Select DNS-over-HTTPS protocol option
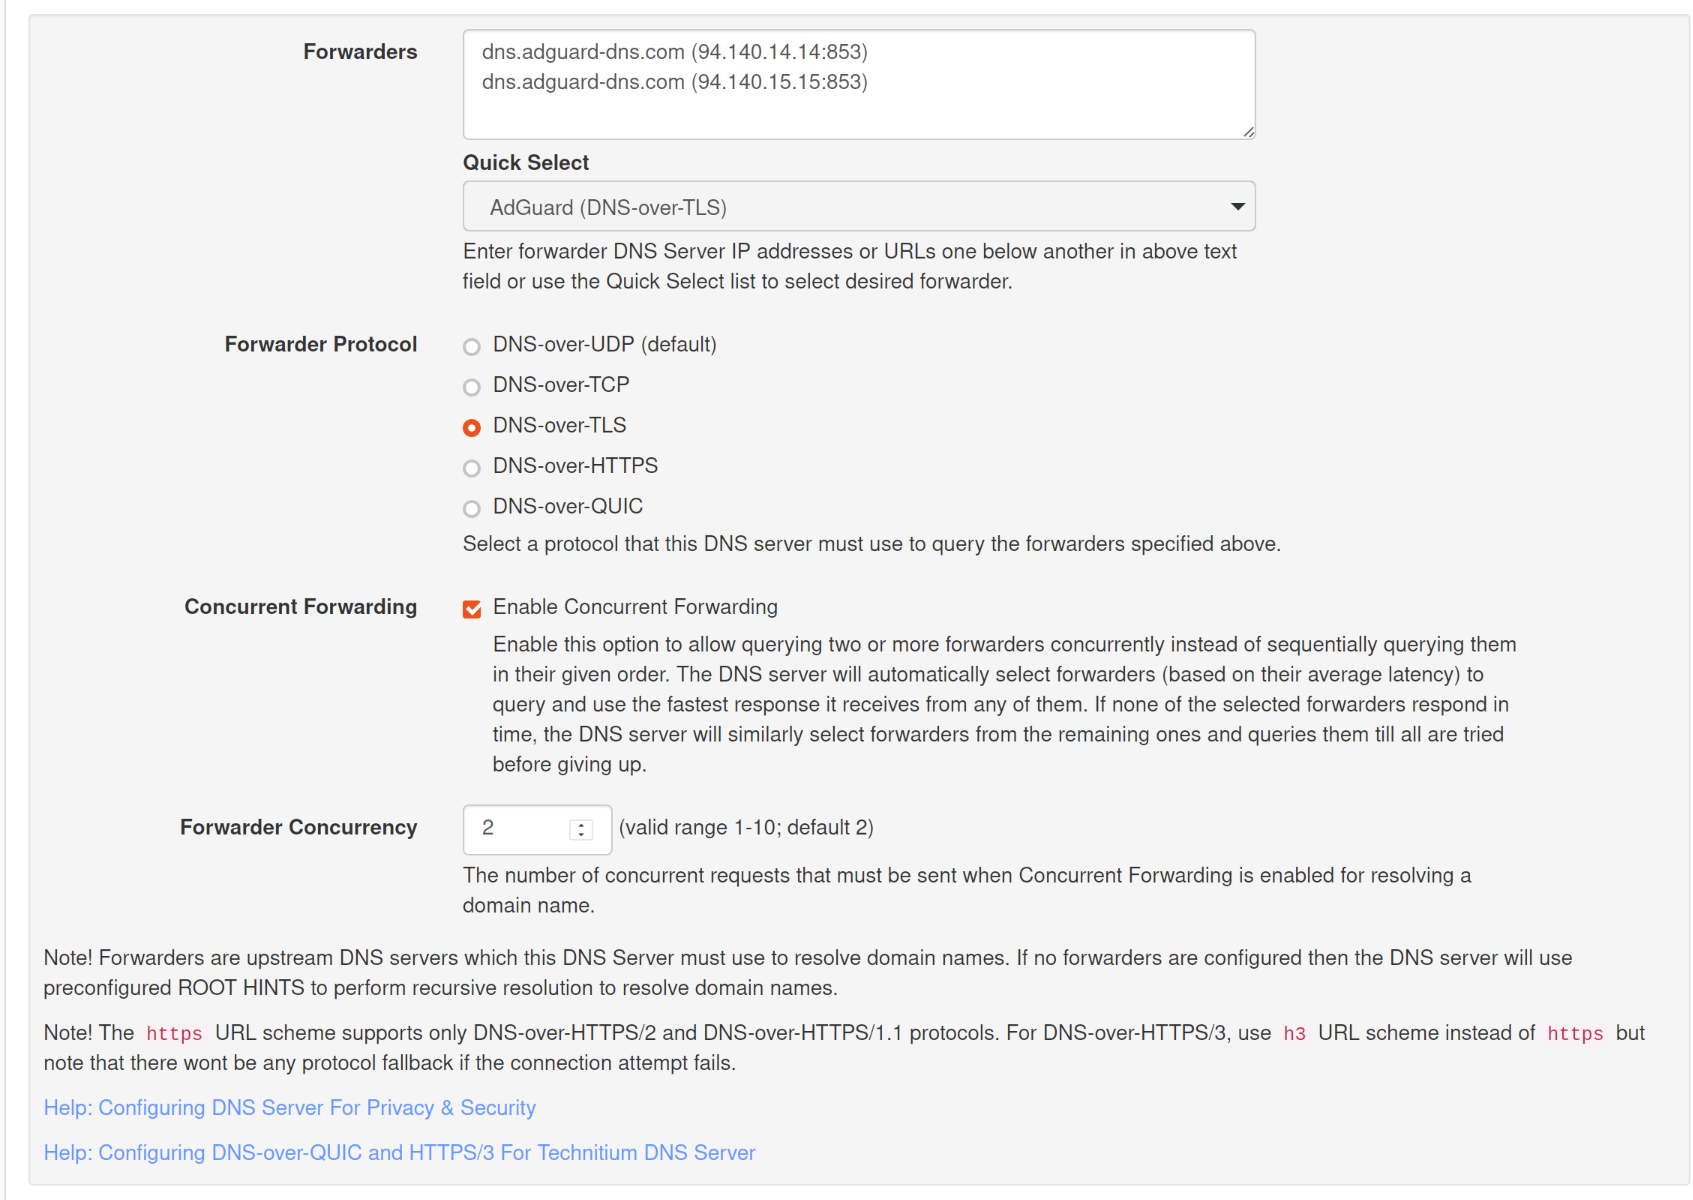The height and width of the screenshot is (1200, 1693). [472, 468]
